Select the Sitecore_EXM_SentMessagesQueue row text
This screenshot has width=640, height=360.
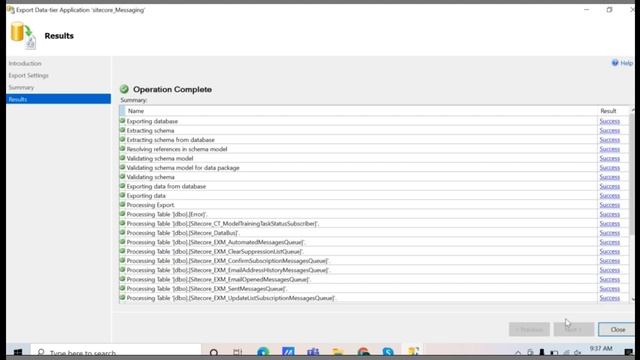coord(207,289)
